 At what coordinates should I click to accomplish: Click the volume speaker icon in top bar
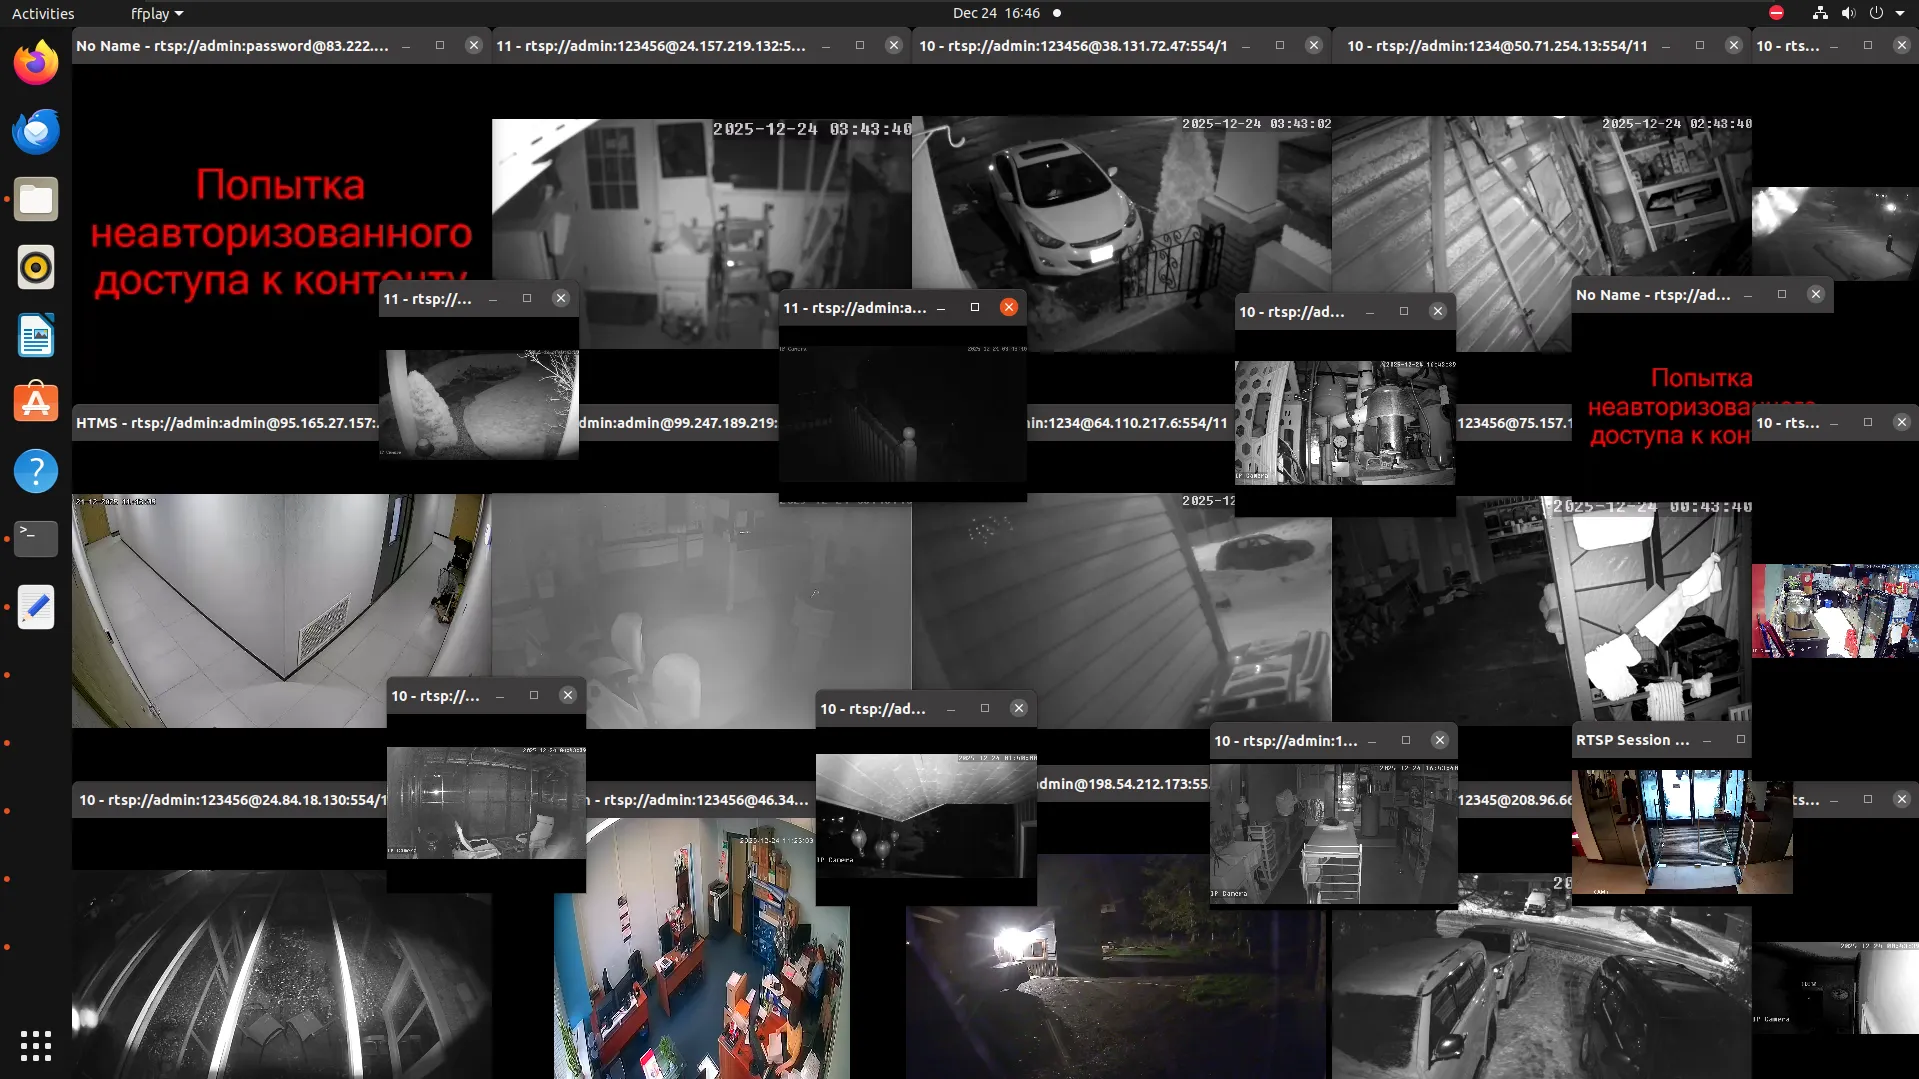(x=1848, y=13)
